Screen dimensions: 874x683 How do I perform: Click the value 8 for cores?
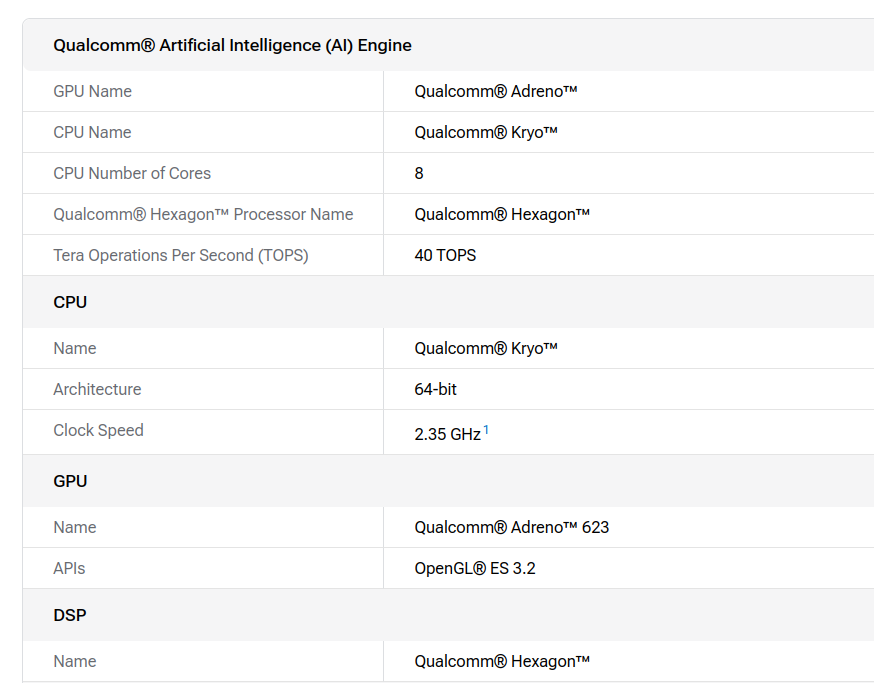419,173
